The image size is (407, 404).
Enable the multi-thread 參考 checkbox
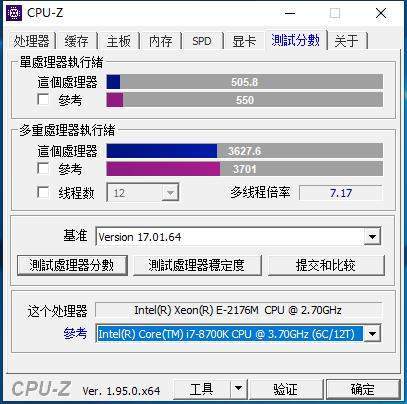(43, 168)
